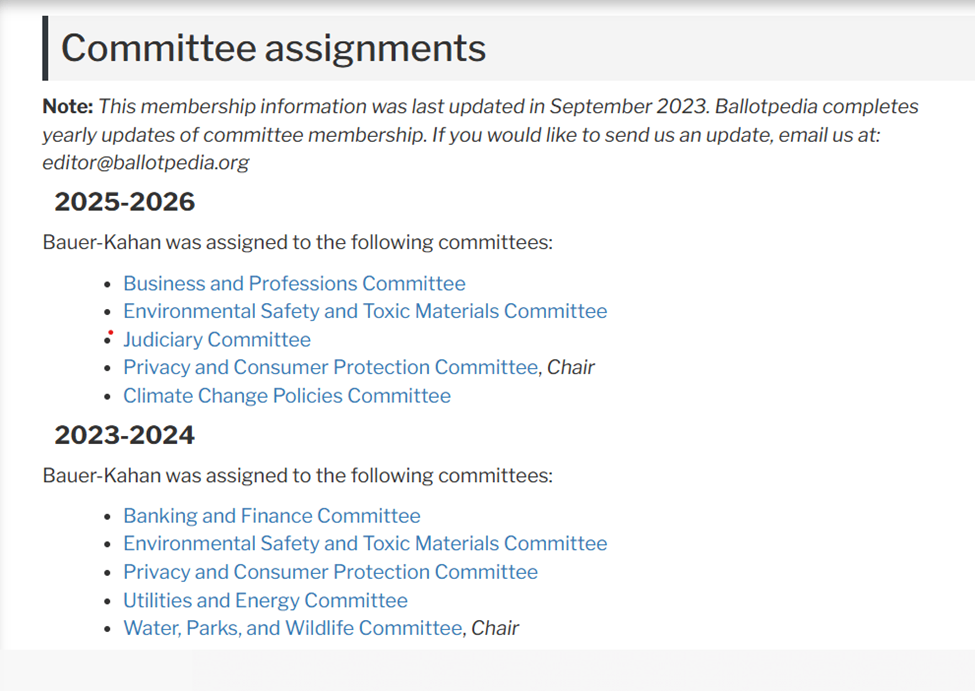
Task: Click the Judiciary Committee link
Action: pyautogui.click(x=217, y=340)
